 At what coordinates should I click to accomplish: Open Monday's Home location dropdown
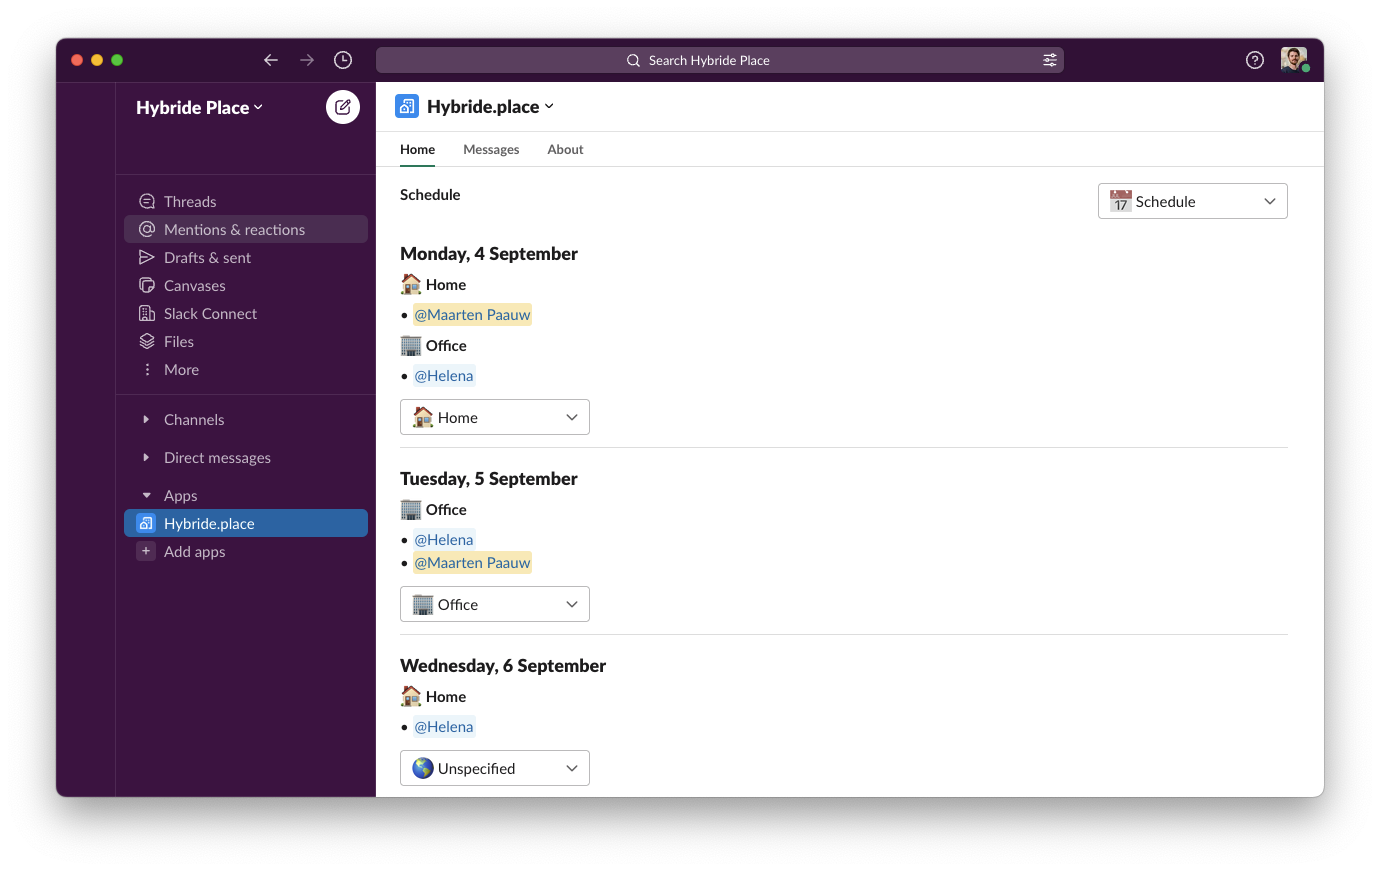495,417
